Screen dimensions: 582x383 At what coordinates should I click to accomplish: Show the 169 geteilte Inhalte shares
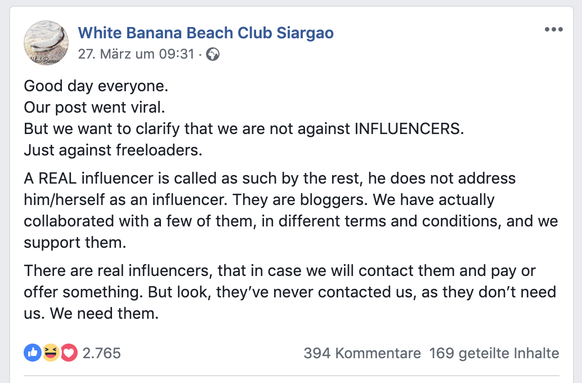click(494, 353)
